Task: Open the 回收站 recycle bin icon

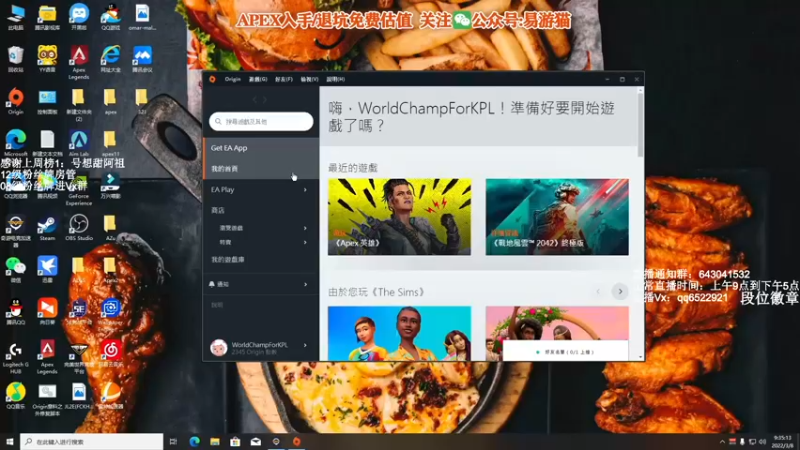Action: pyautogui.click(x=16, y=59)
